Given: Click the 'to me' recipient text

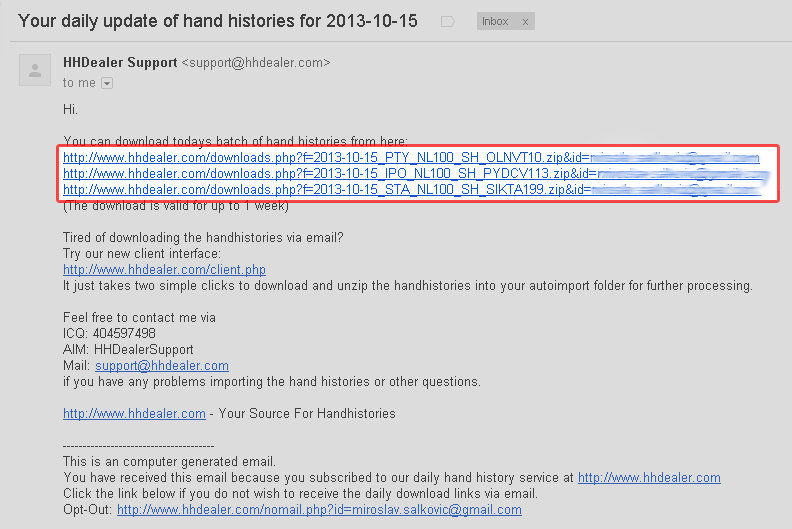Looking at the screenshot, I should (x=79, y=83).
